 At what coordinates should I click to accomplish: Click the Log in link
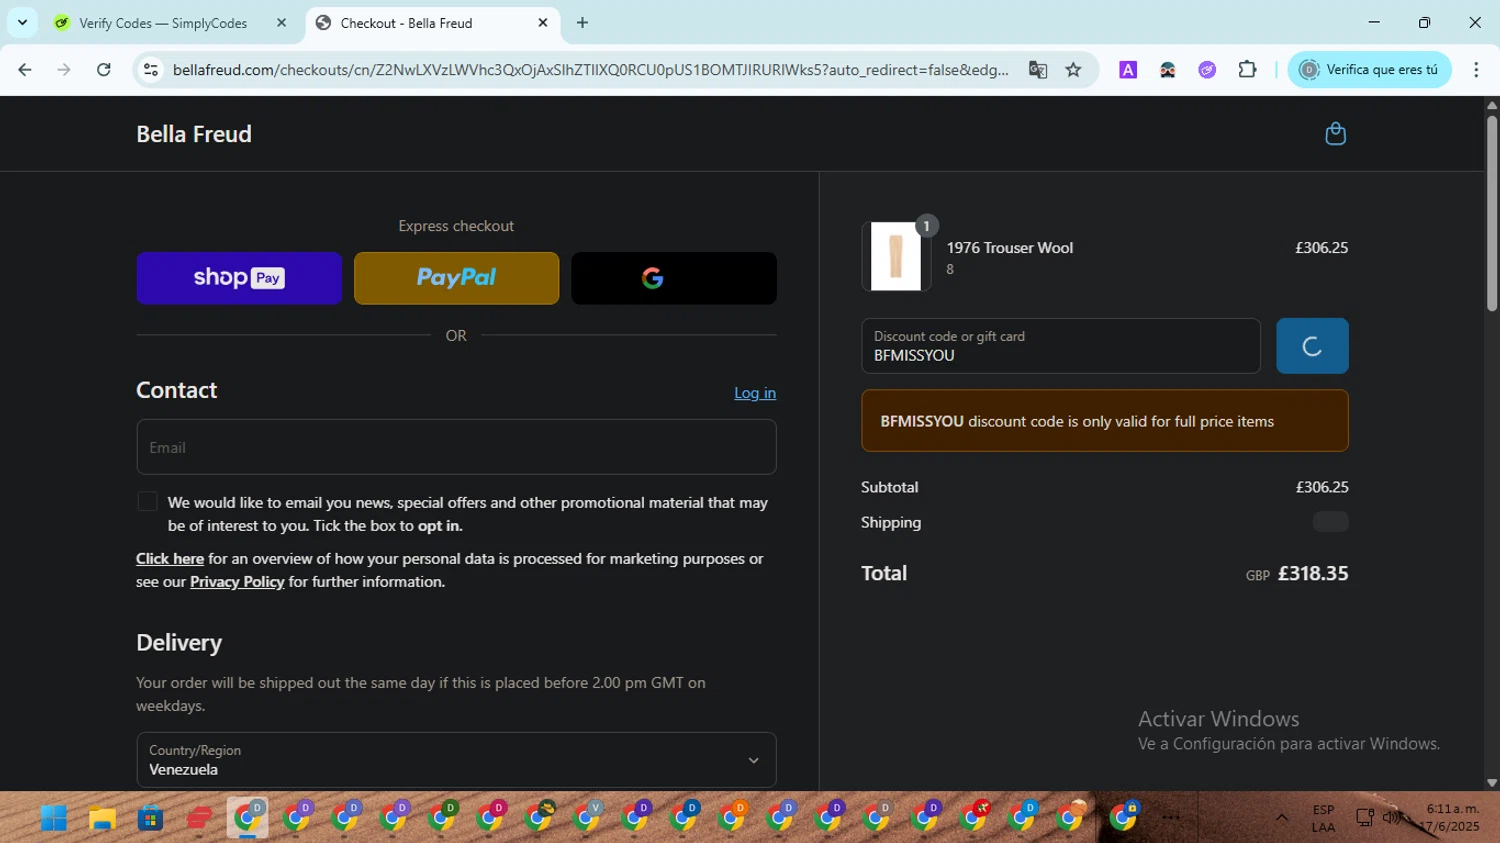[755, 393]
